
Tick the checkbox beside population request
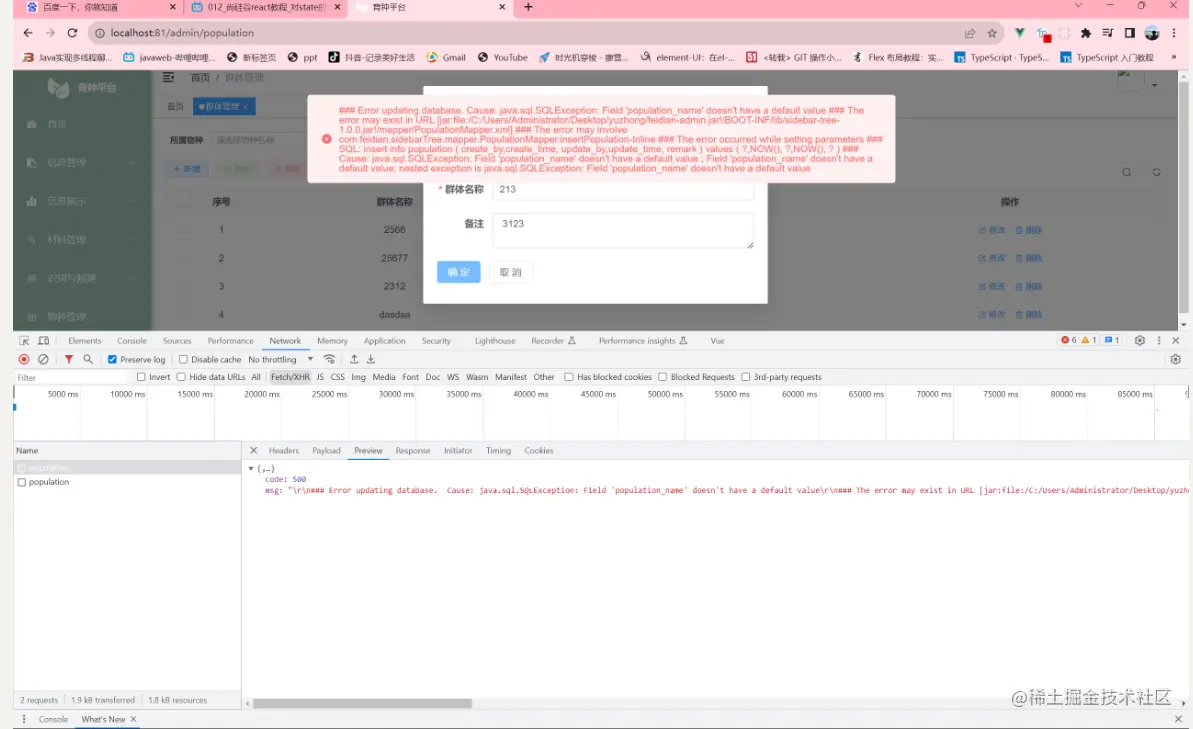coord(22,482)
